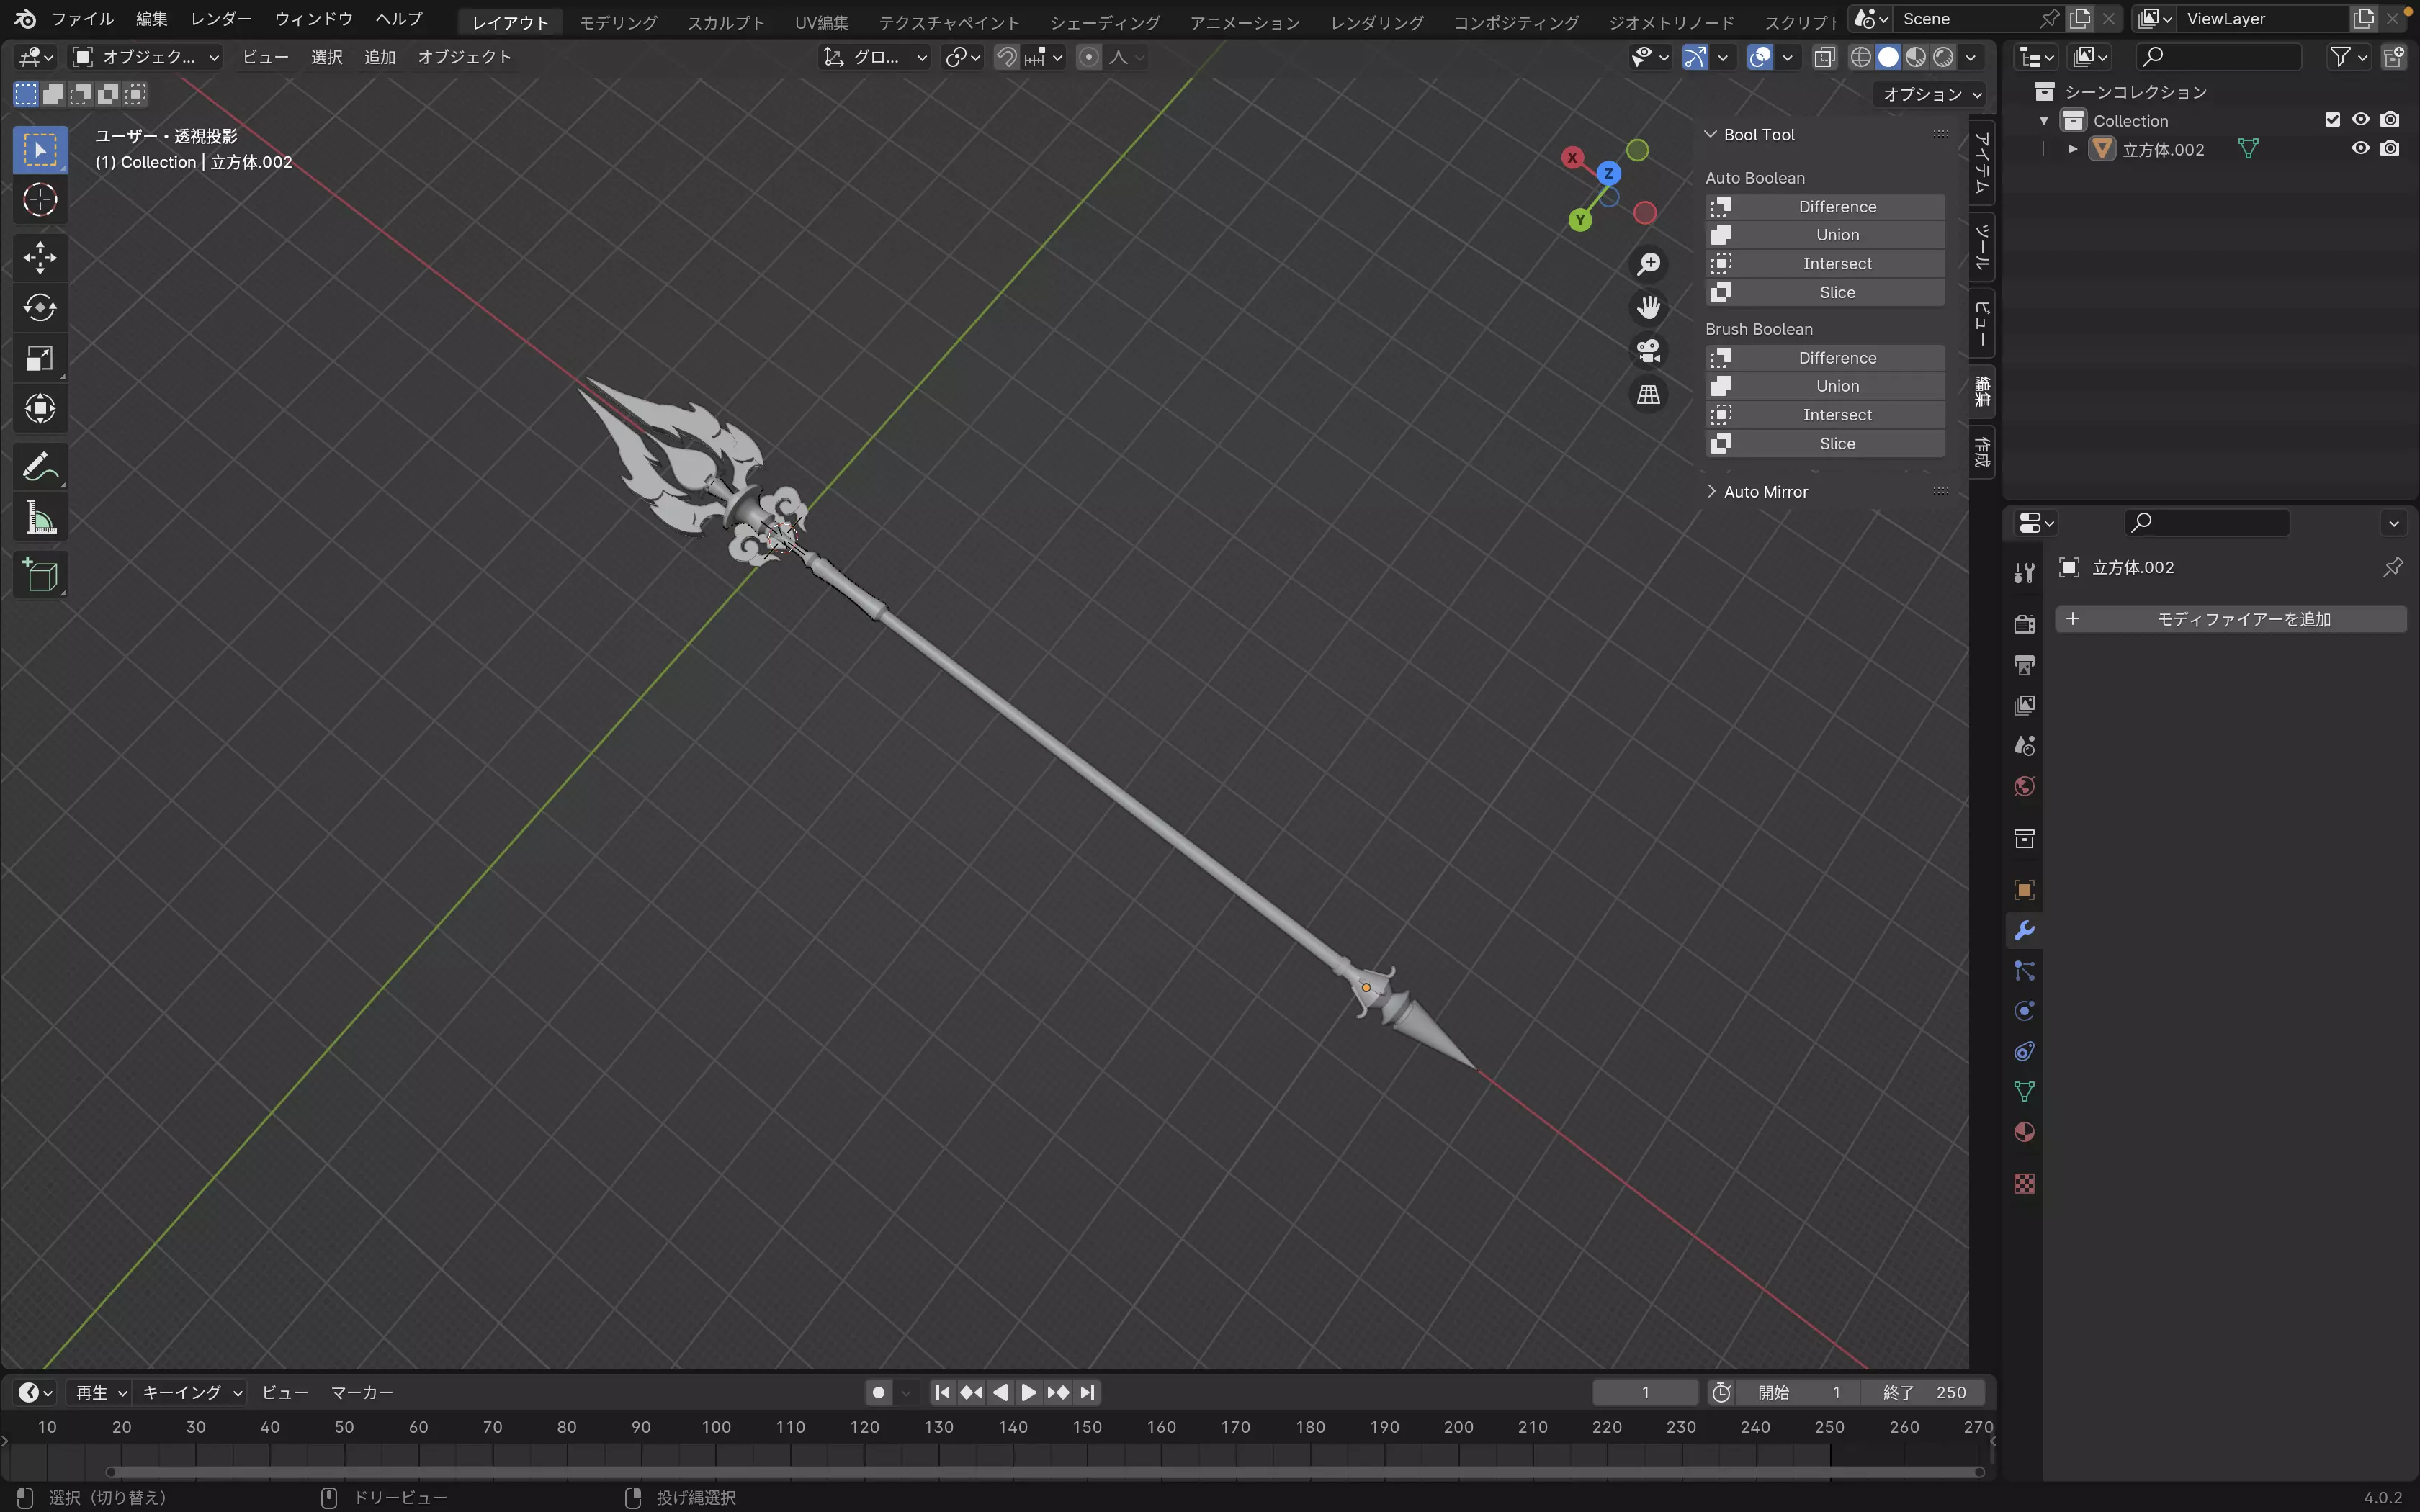This screenshot has width=2420, height=1512.
Task: Open the Object Data properties tab
Action: point(2024,1092)
